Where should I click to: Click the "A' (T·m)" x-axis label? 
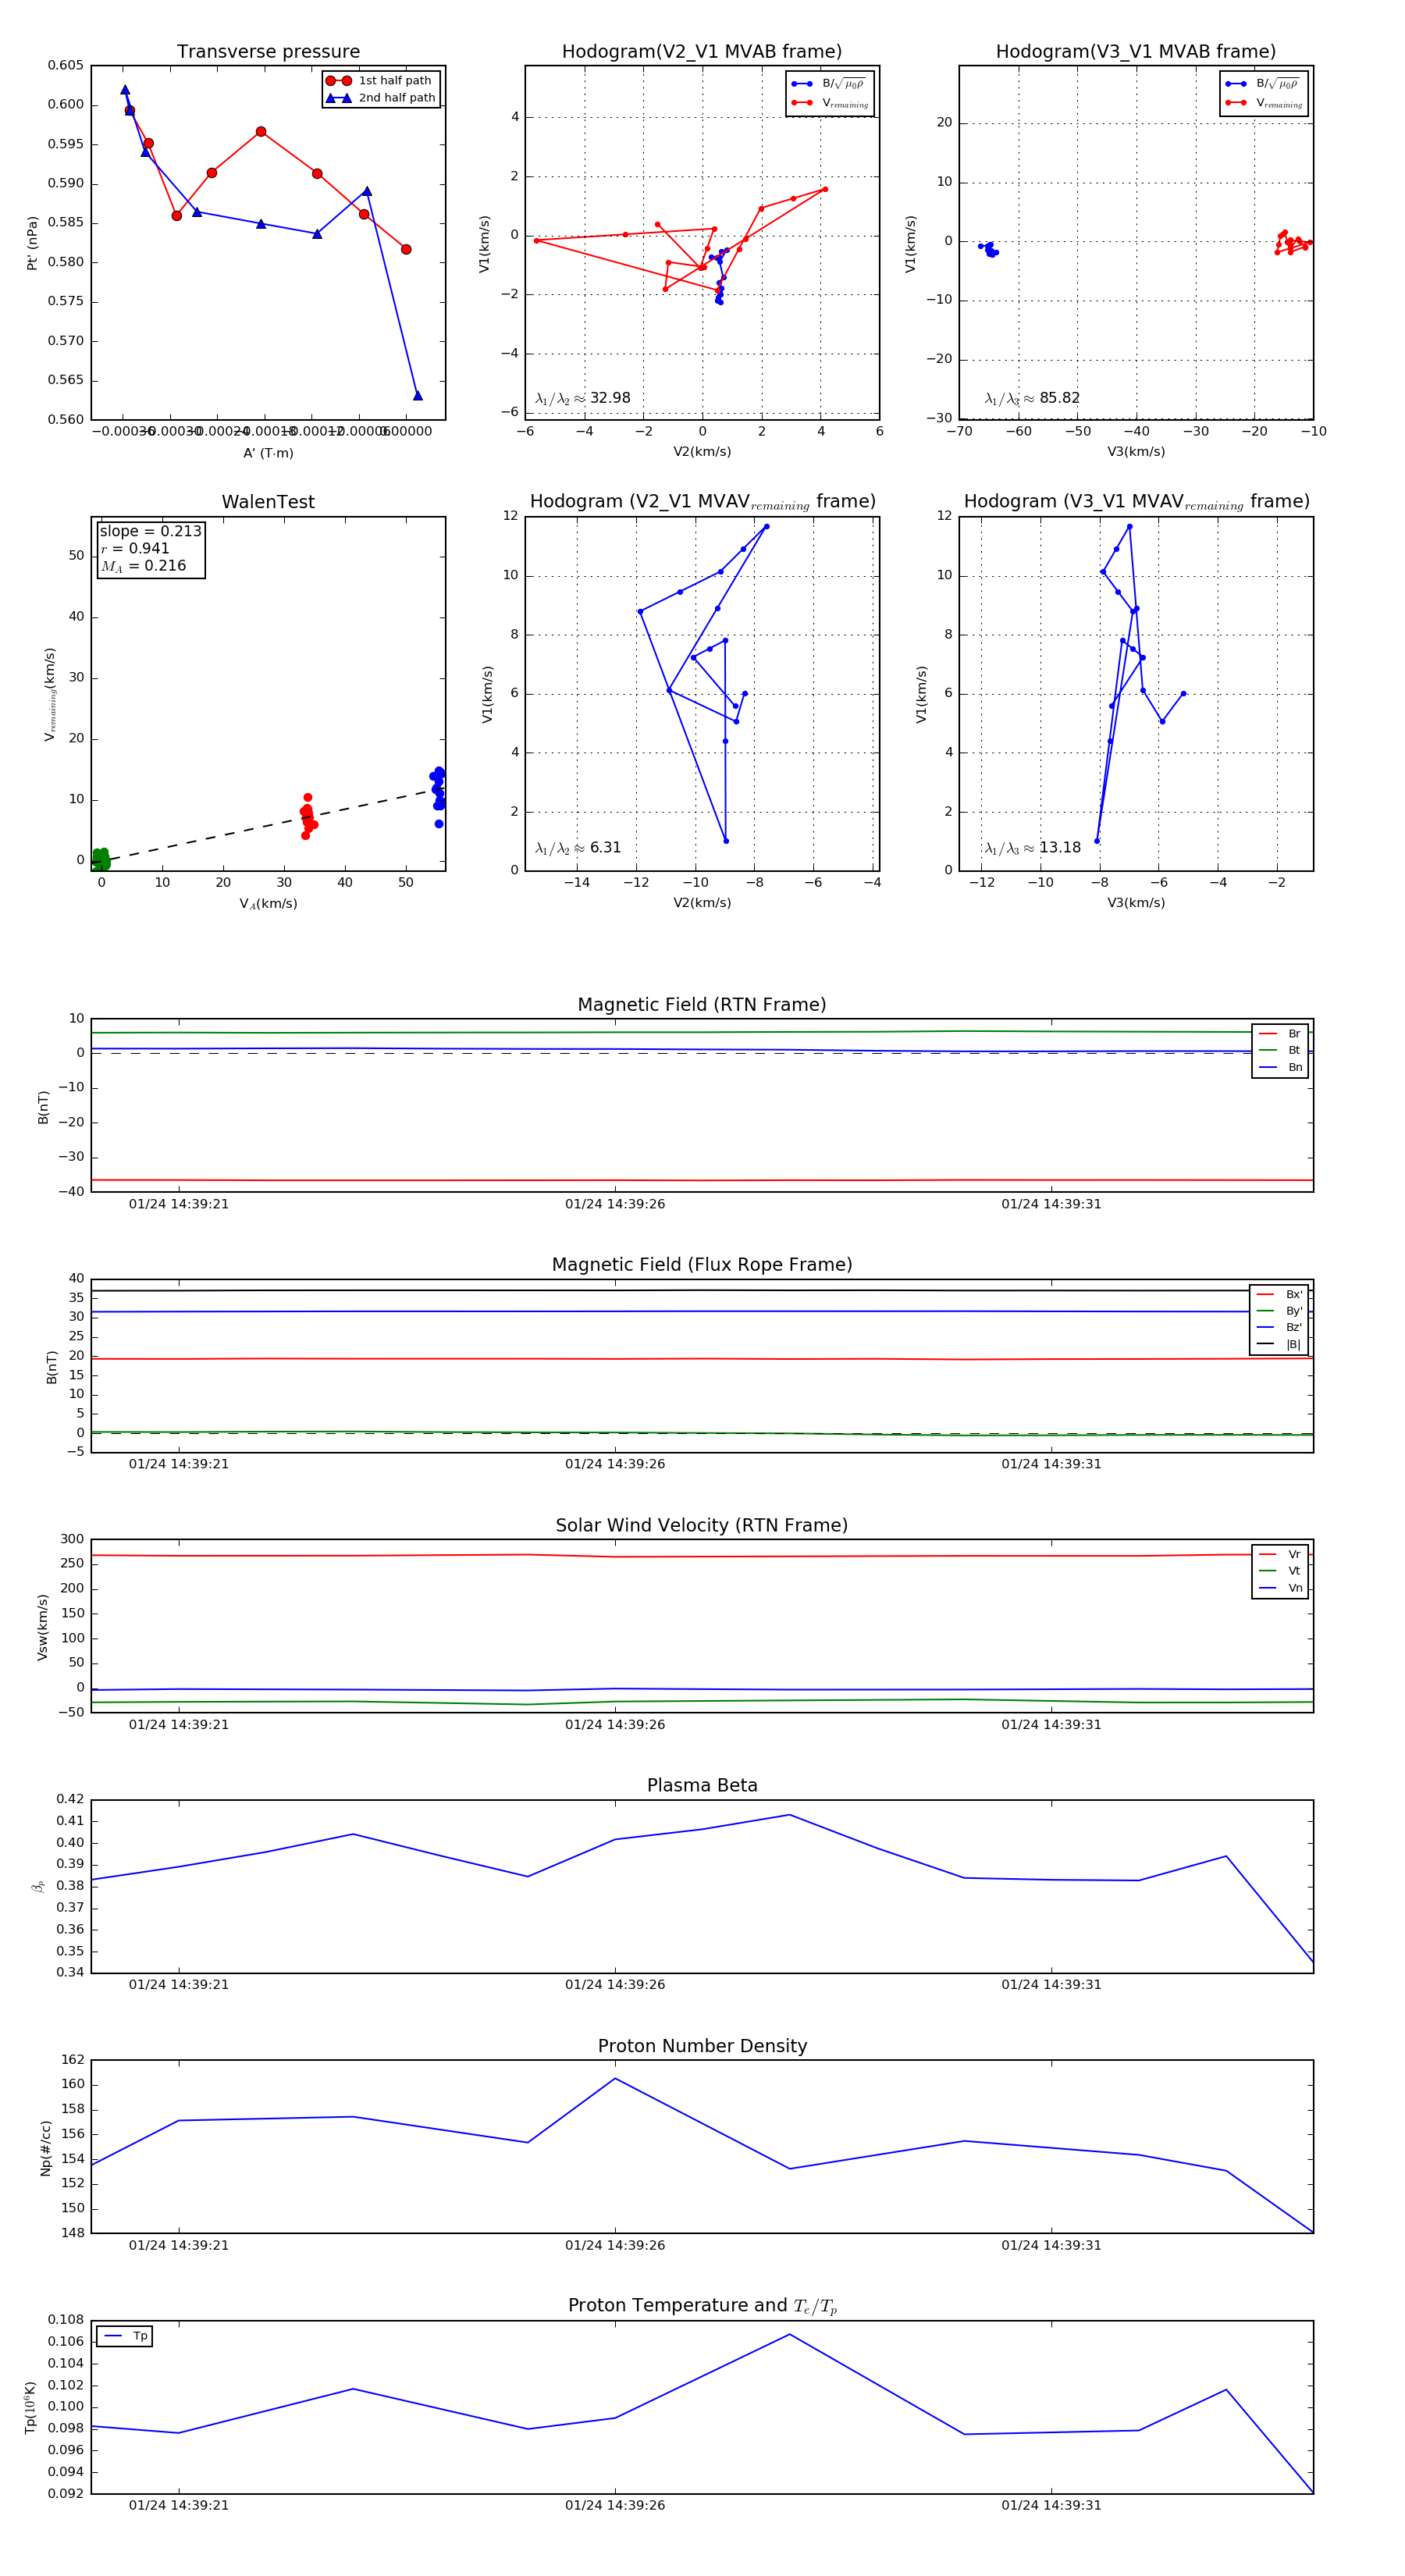(268, 453)
